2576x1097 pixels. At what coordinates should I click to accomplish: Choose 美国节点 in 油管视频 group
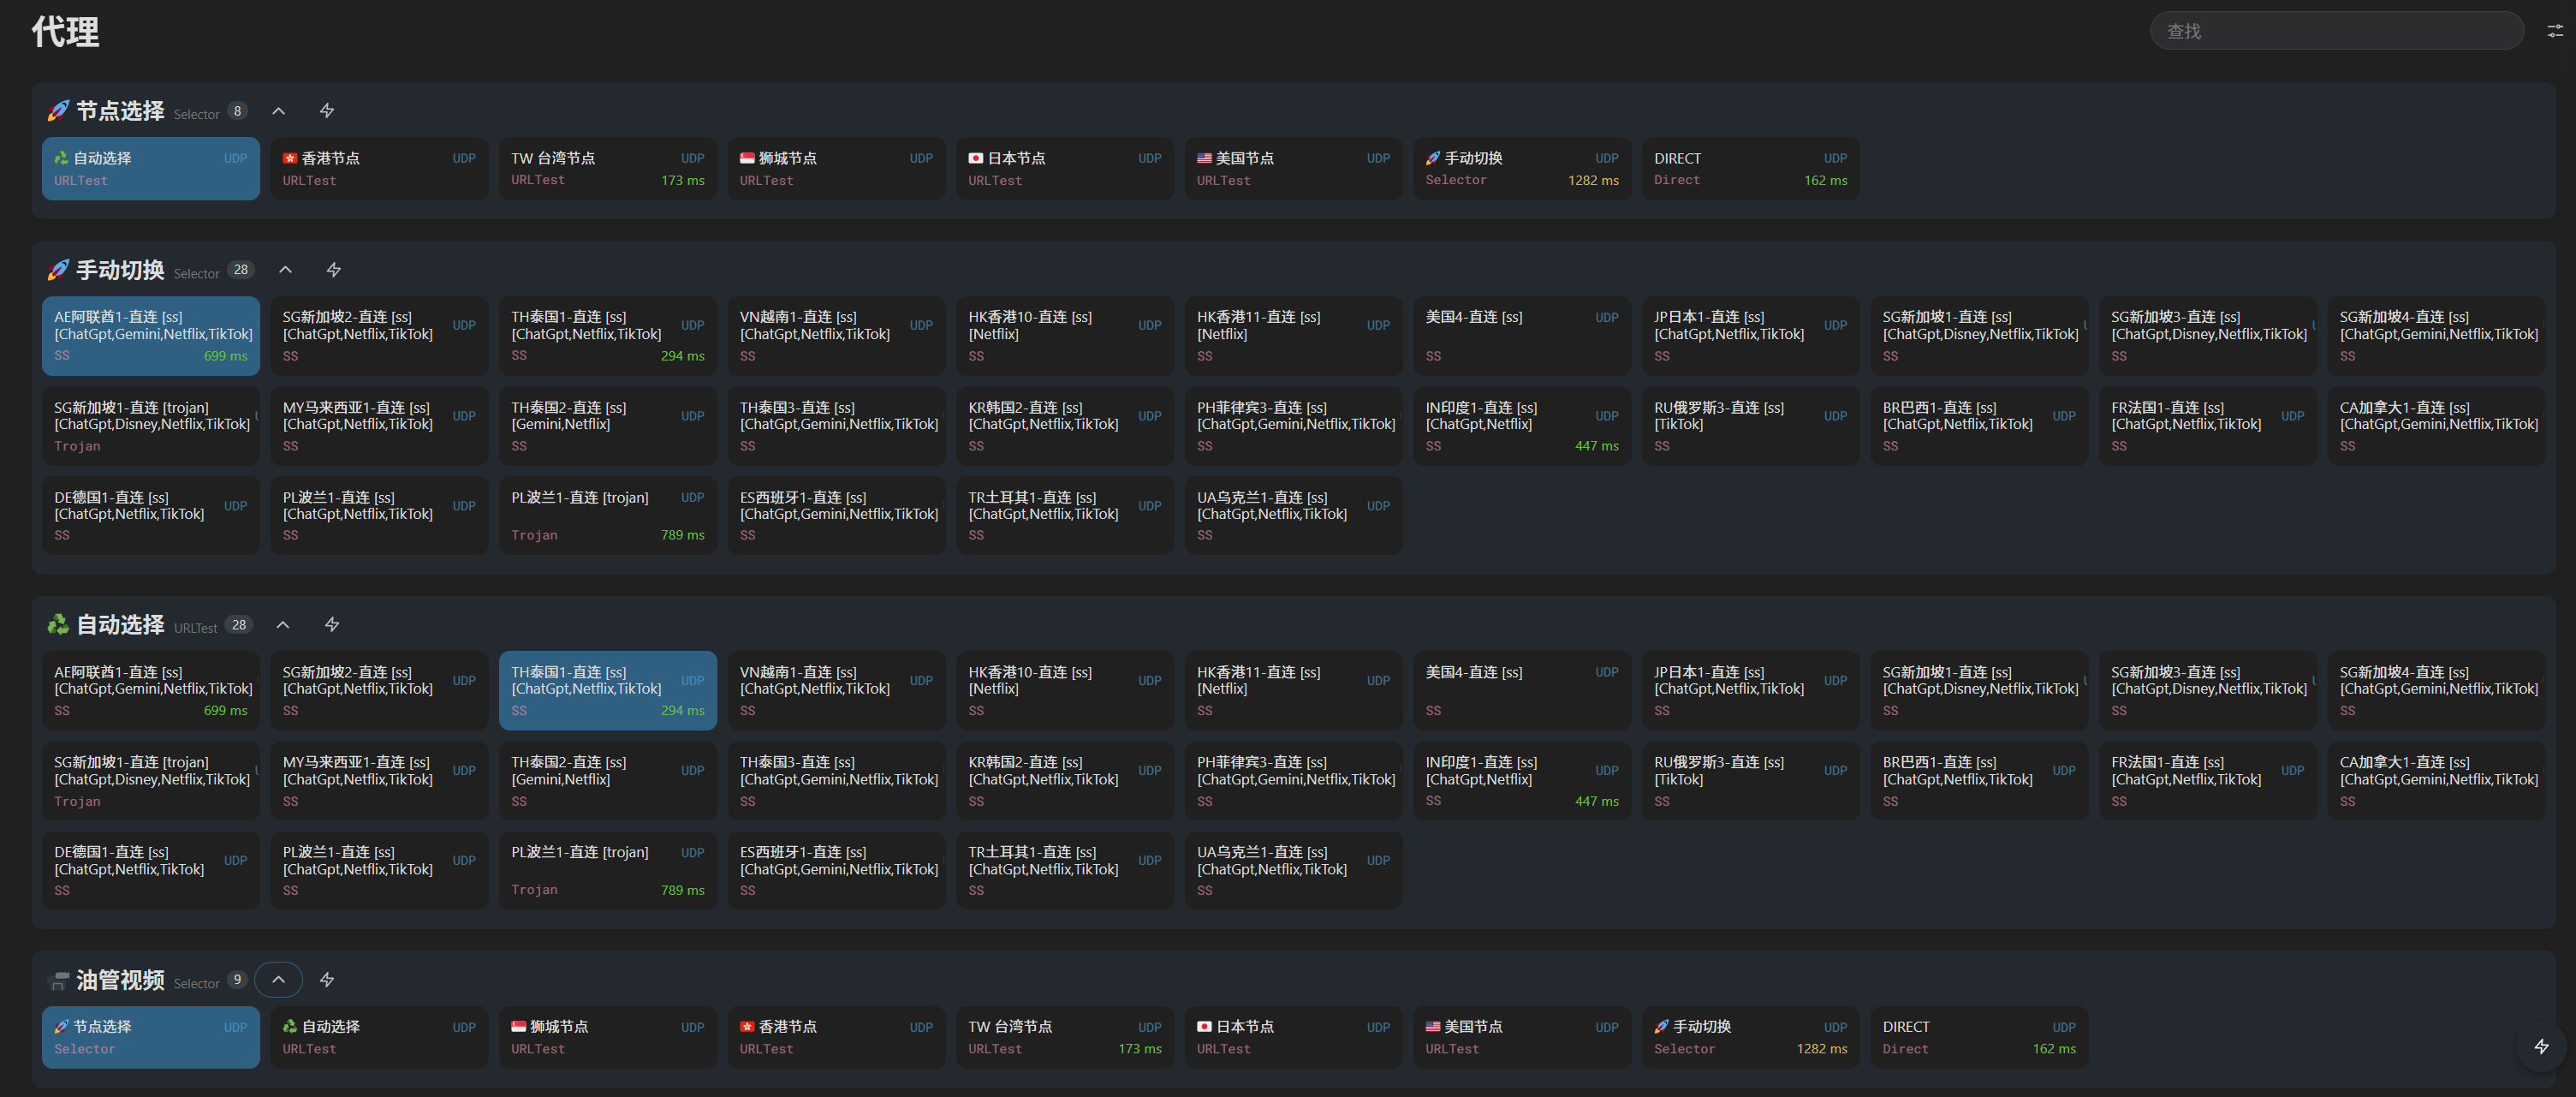[1521, 1037]
